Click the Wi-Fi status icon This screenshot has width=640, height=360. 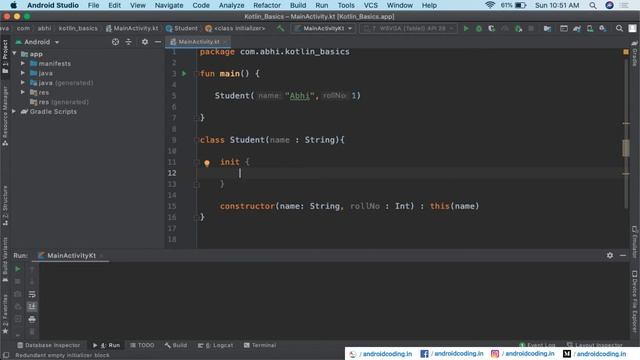[490, 5]
